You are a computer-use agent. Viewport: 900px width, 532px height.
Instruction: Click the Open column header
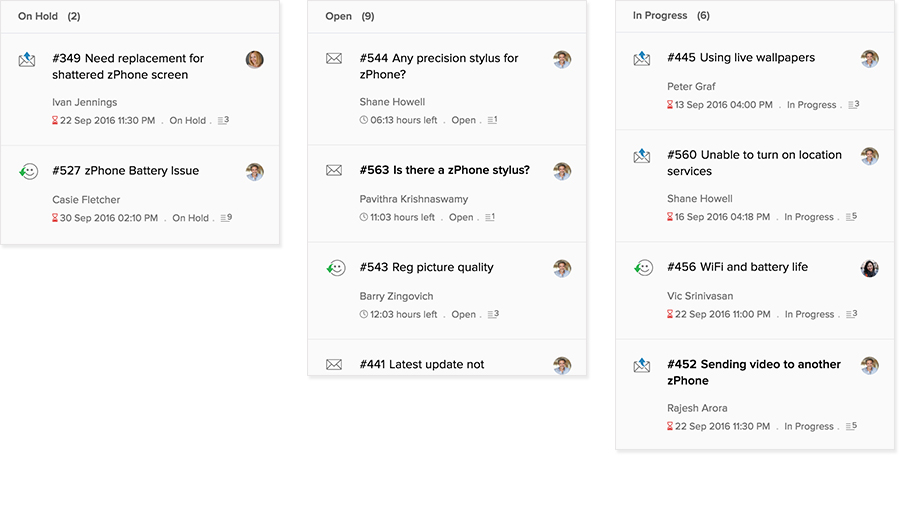[338, 16]
